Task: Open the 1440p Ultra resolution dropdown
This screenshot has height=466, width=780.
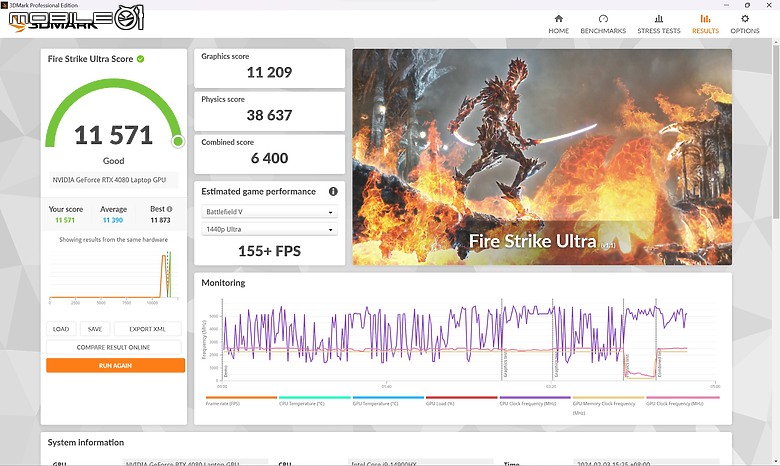Action: click(x=269, y=229)
